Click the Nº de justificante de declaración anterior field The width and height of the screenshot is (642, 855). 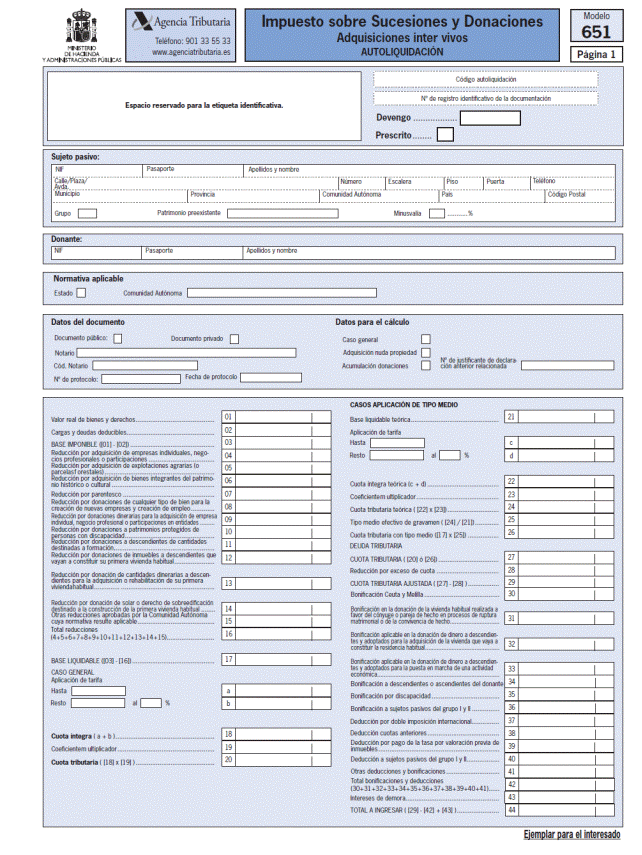[567, 365]
